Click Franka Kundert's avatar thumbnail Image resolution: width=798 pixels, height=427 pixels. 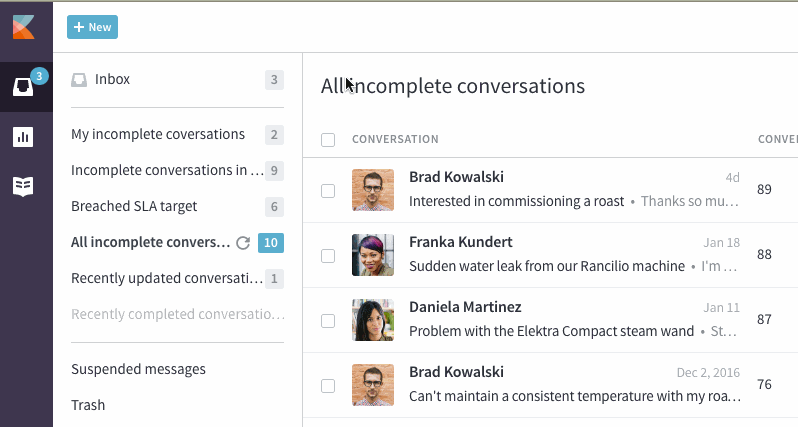373,255
